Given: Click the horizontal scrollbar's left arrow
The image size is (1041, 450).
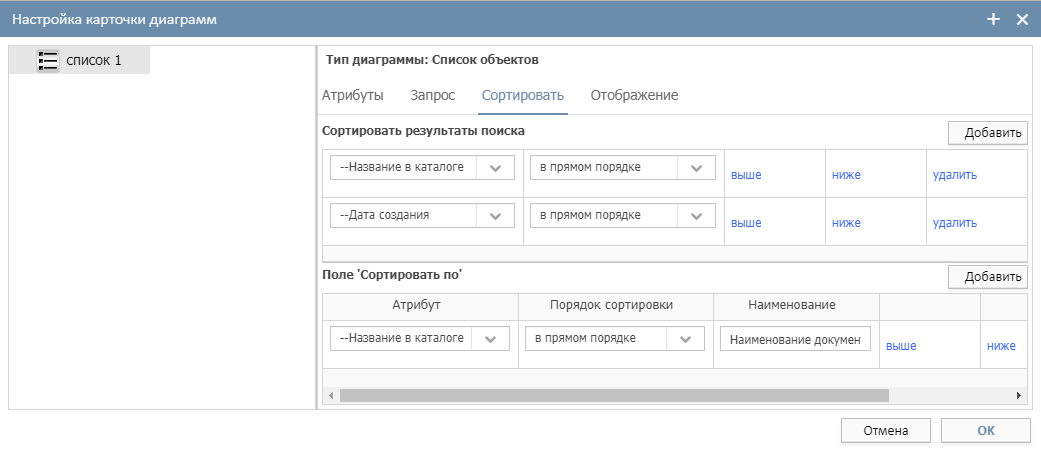Looking at the screenshot, I should coord(331,395).
